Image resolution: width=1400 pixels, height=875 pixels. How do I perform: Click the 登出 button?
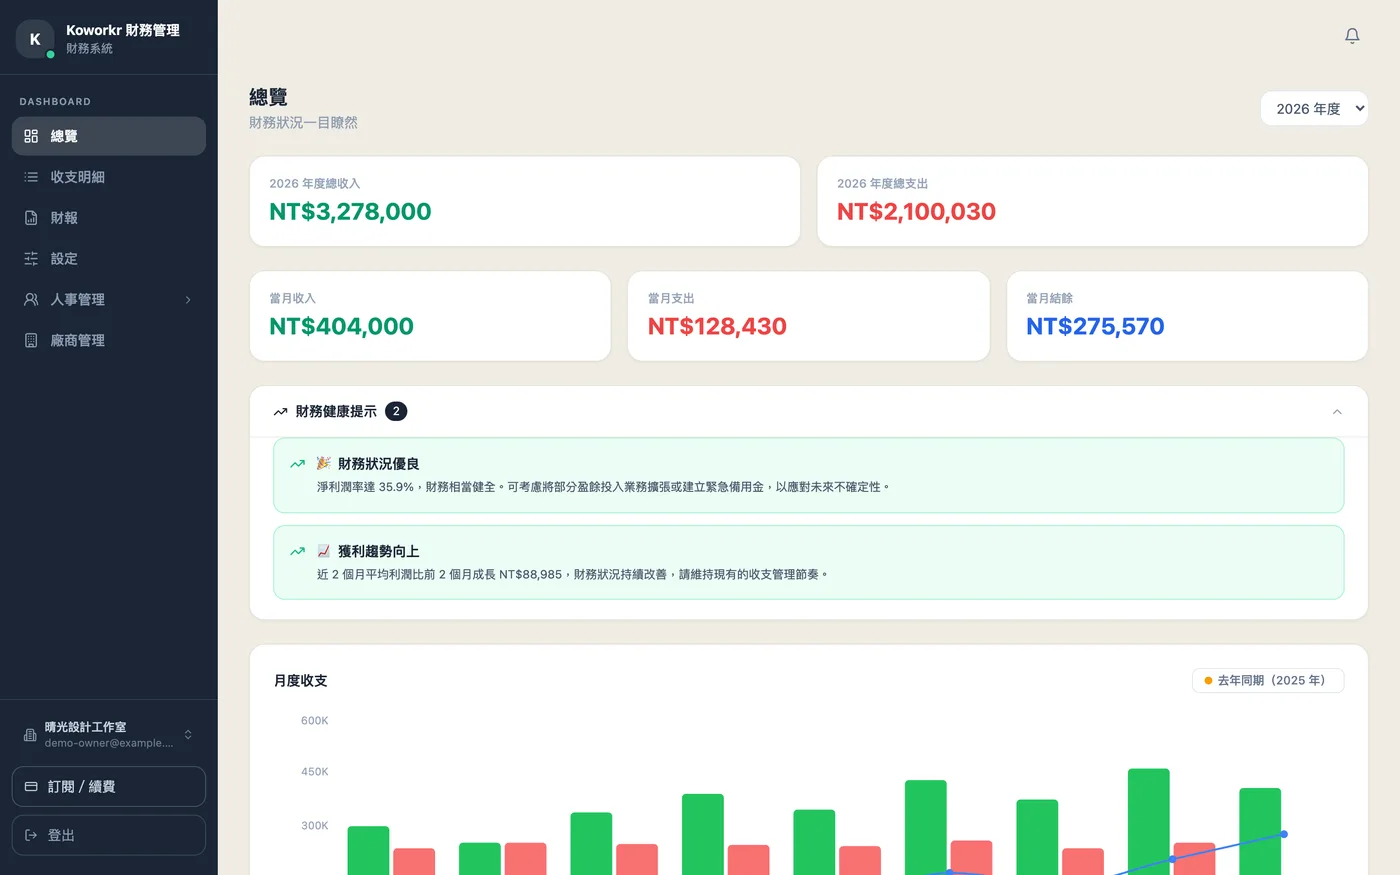tap(109, 835)
